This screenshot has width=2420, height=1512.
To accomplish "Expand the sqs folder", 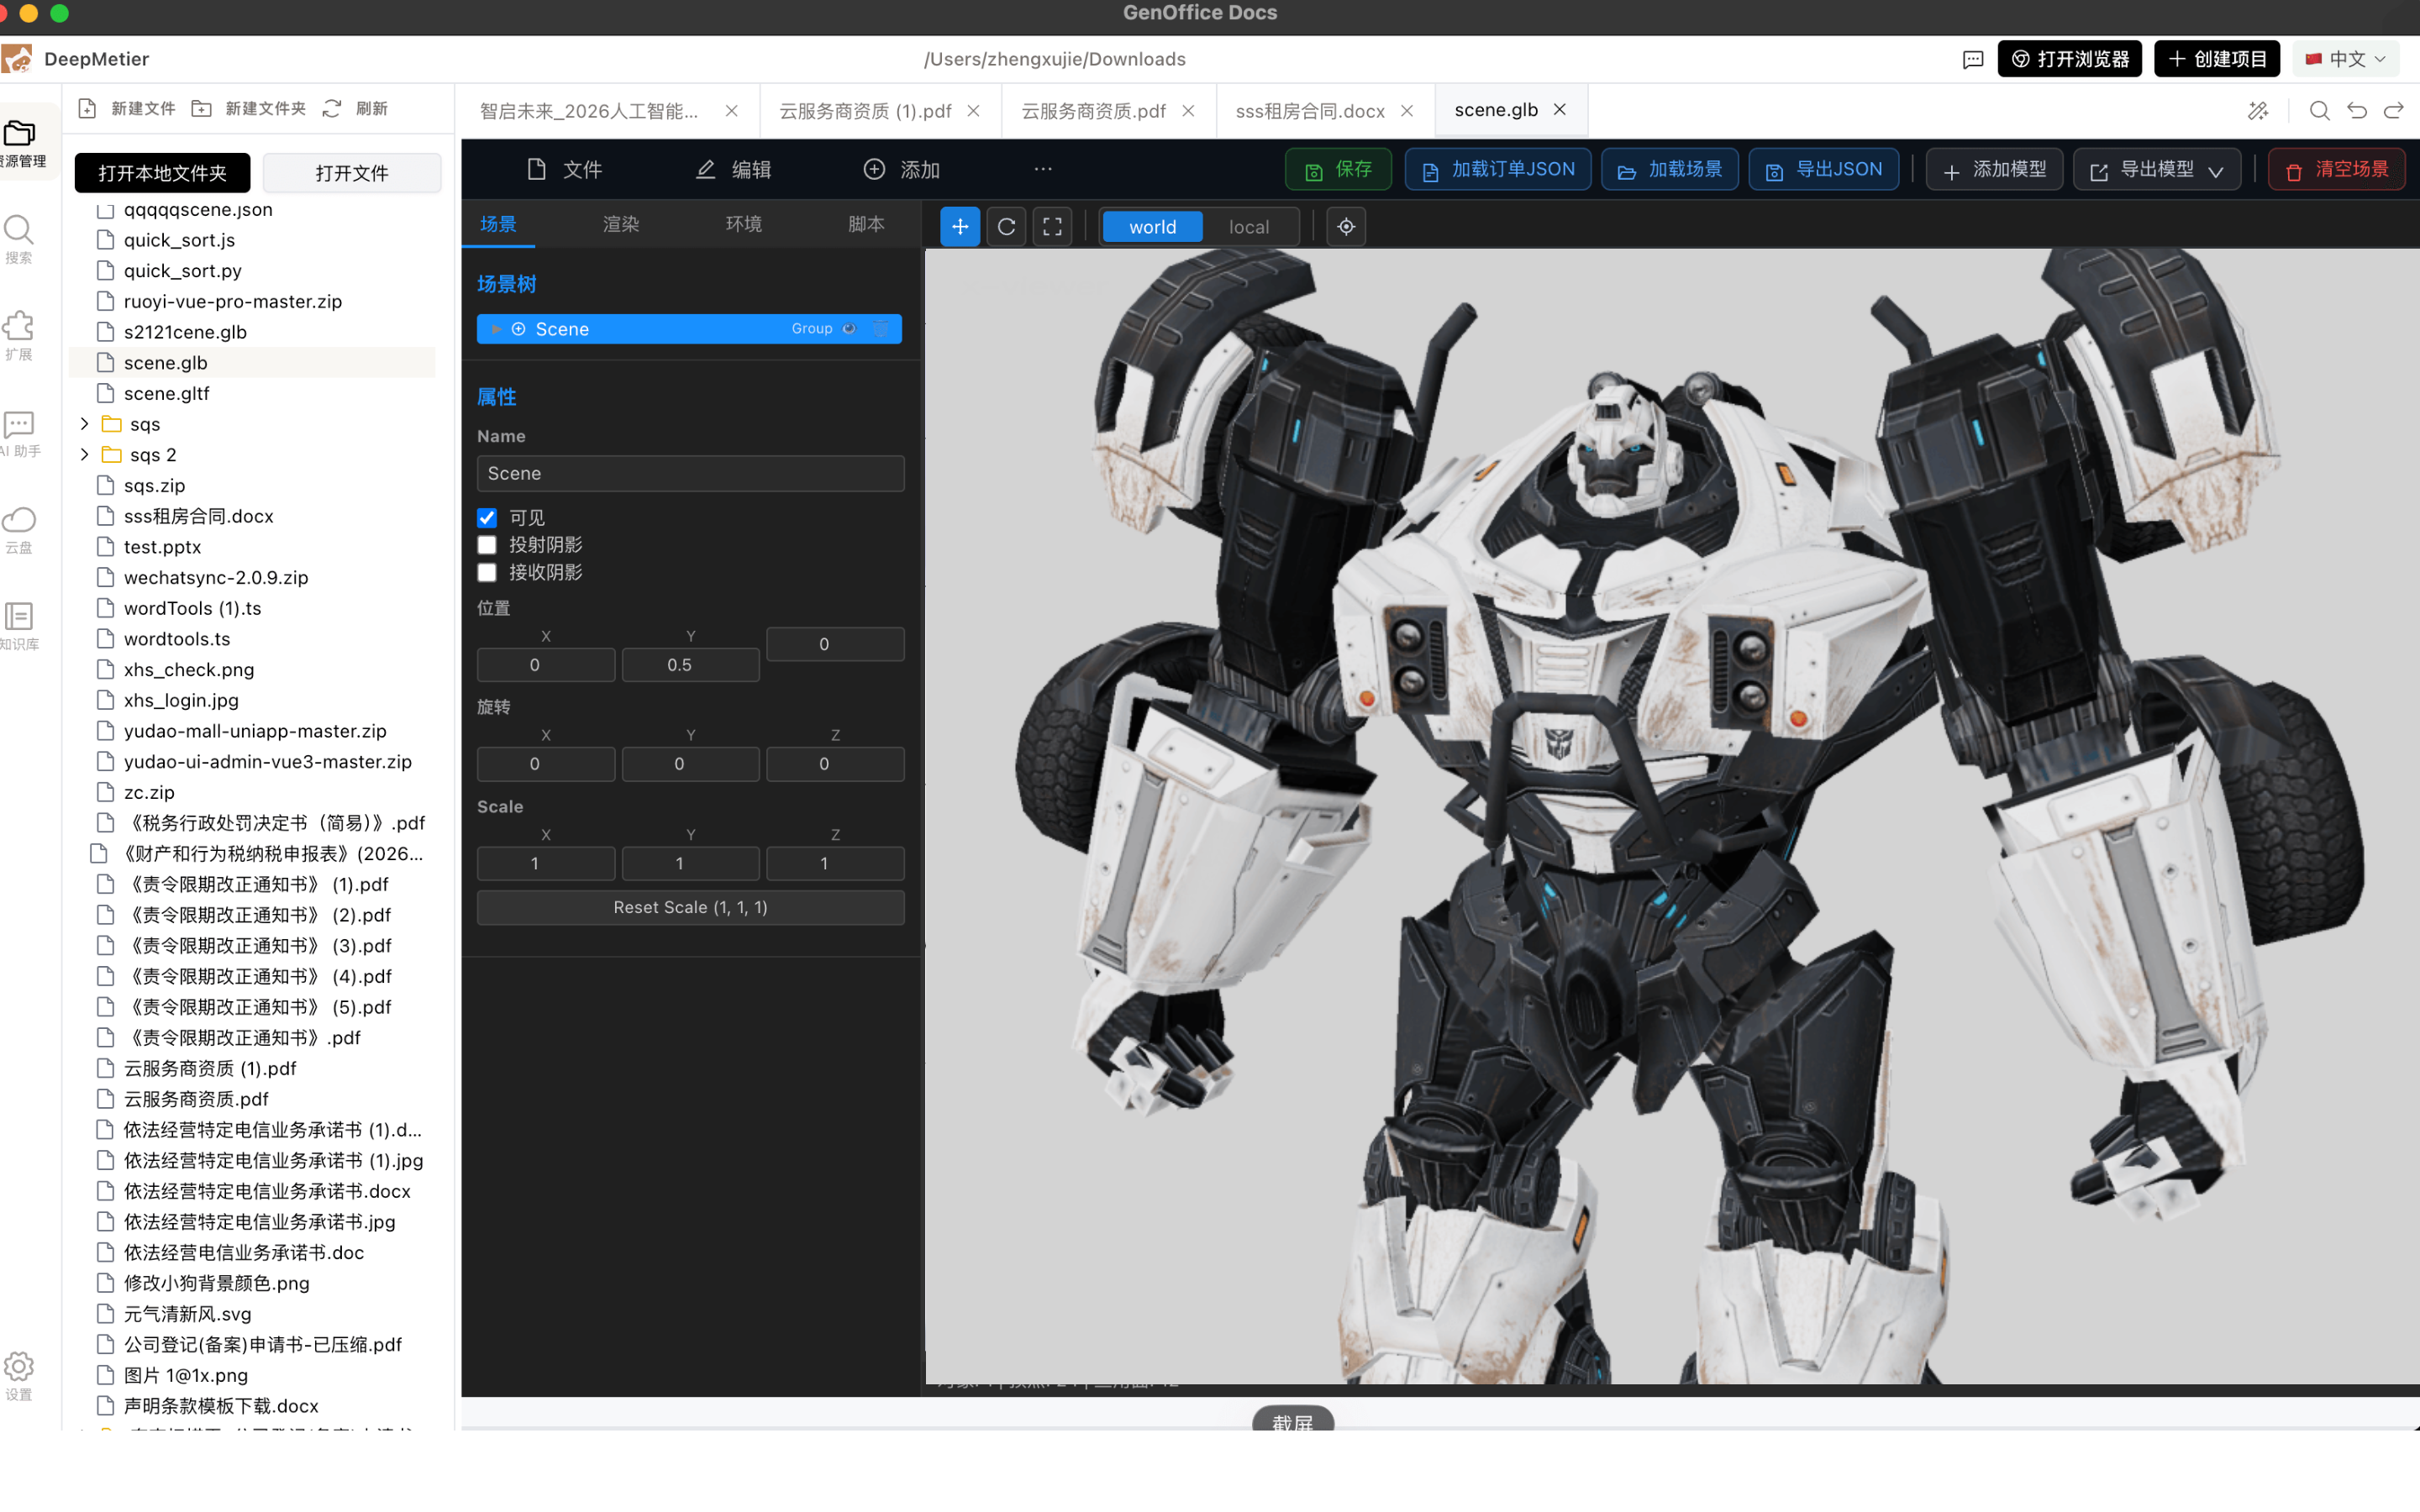I will tap(84, 424).
